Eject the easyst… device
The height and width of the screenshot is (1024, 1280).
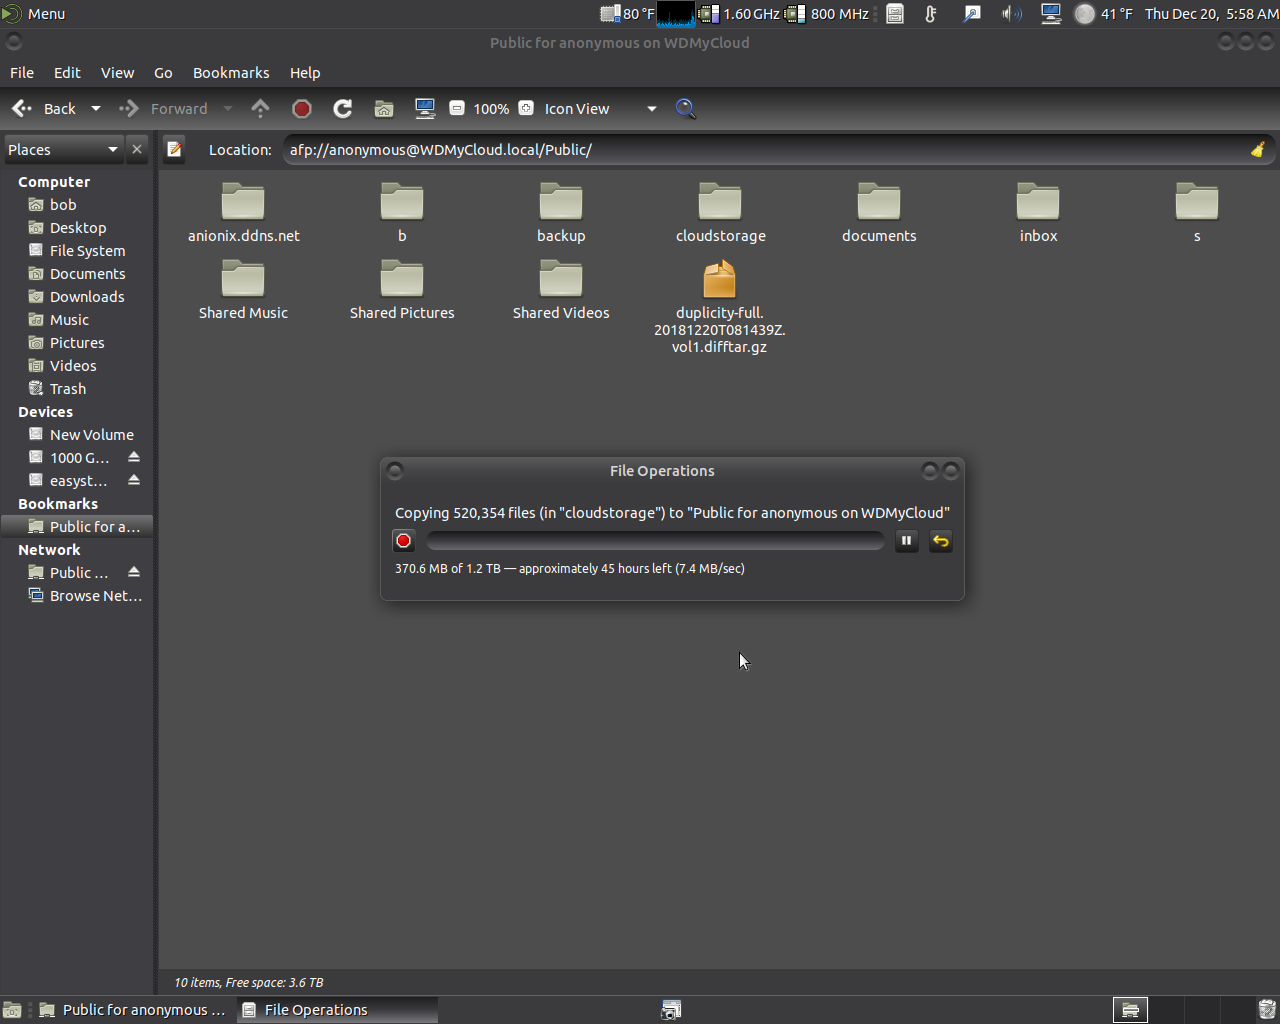tap(134, 480)
